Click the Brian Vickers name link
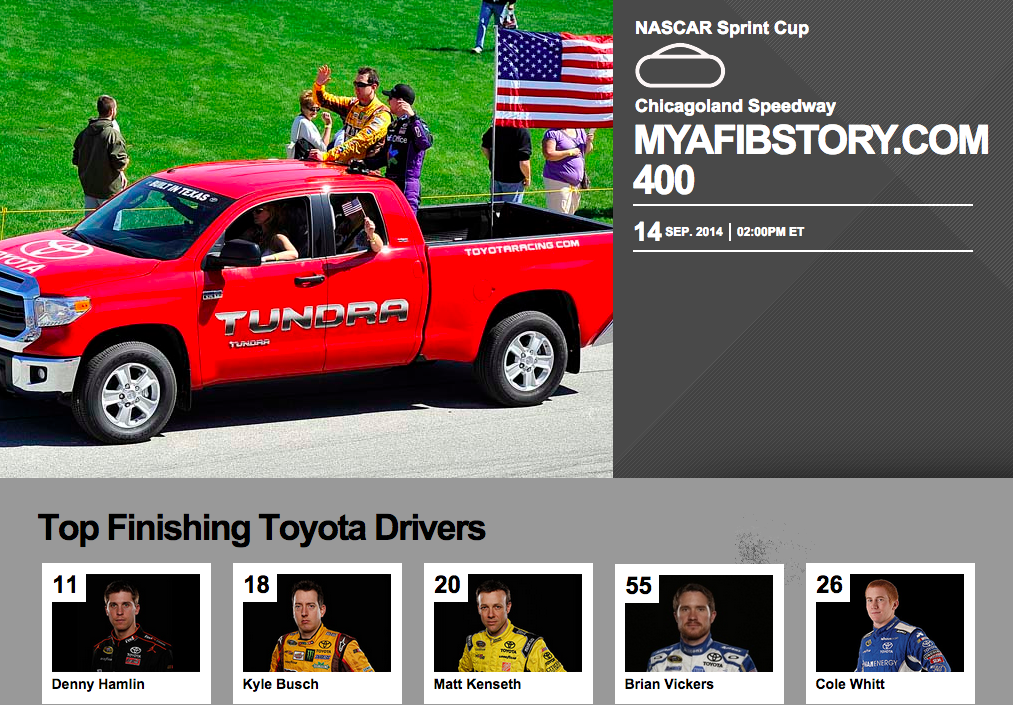 click(669, 684)
